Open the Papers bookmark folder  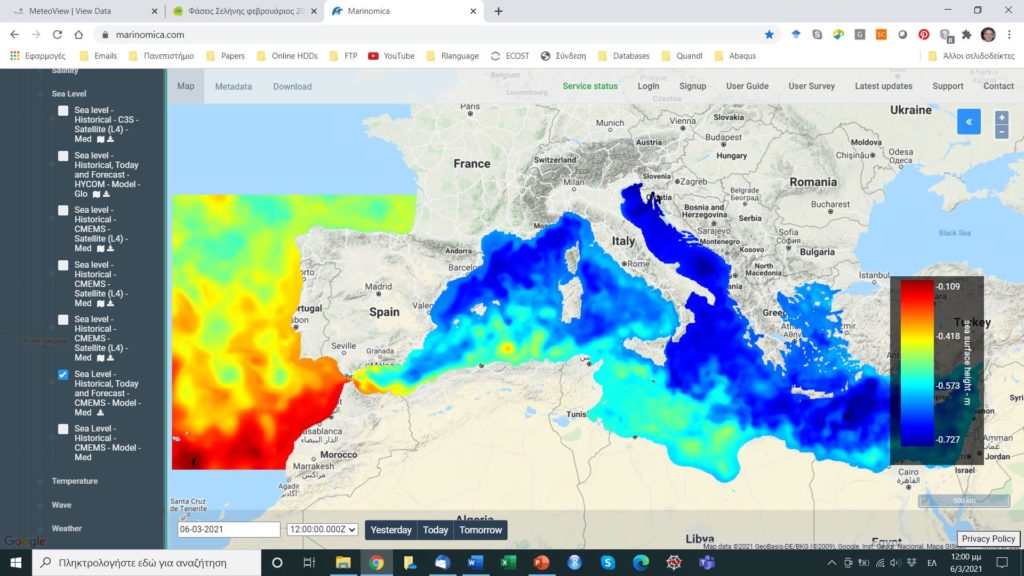(x=226, y=56)
